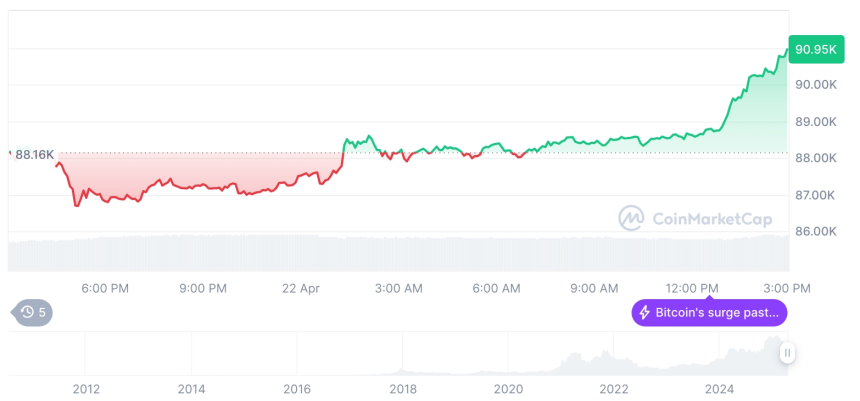Click the pause-style handle on the range navigator
860x401 pixels.
pos(788,352)
